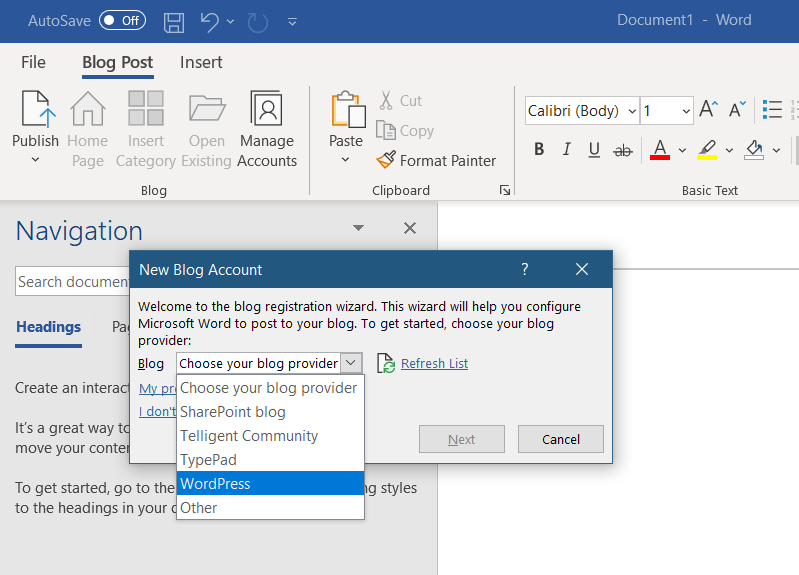The width and height of the screenshot is (799, 575).
Task: Click the Save floppy disk icon
Action: click(174, 21)
